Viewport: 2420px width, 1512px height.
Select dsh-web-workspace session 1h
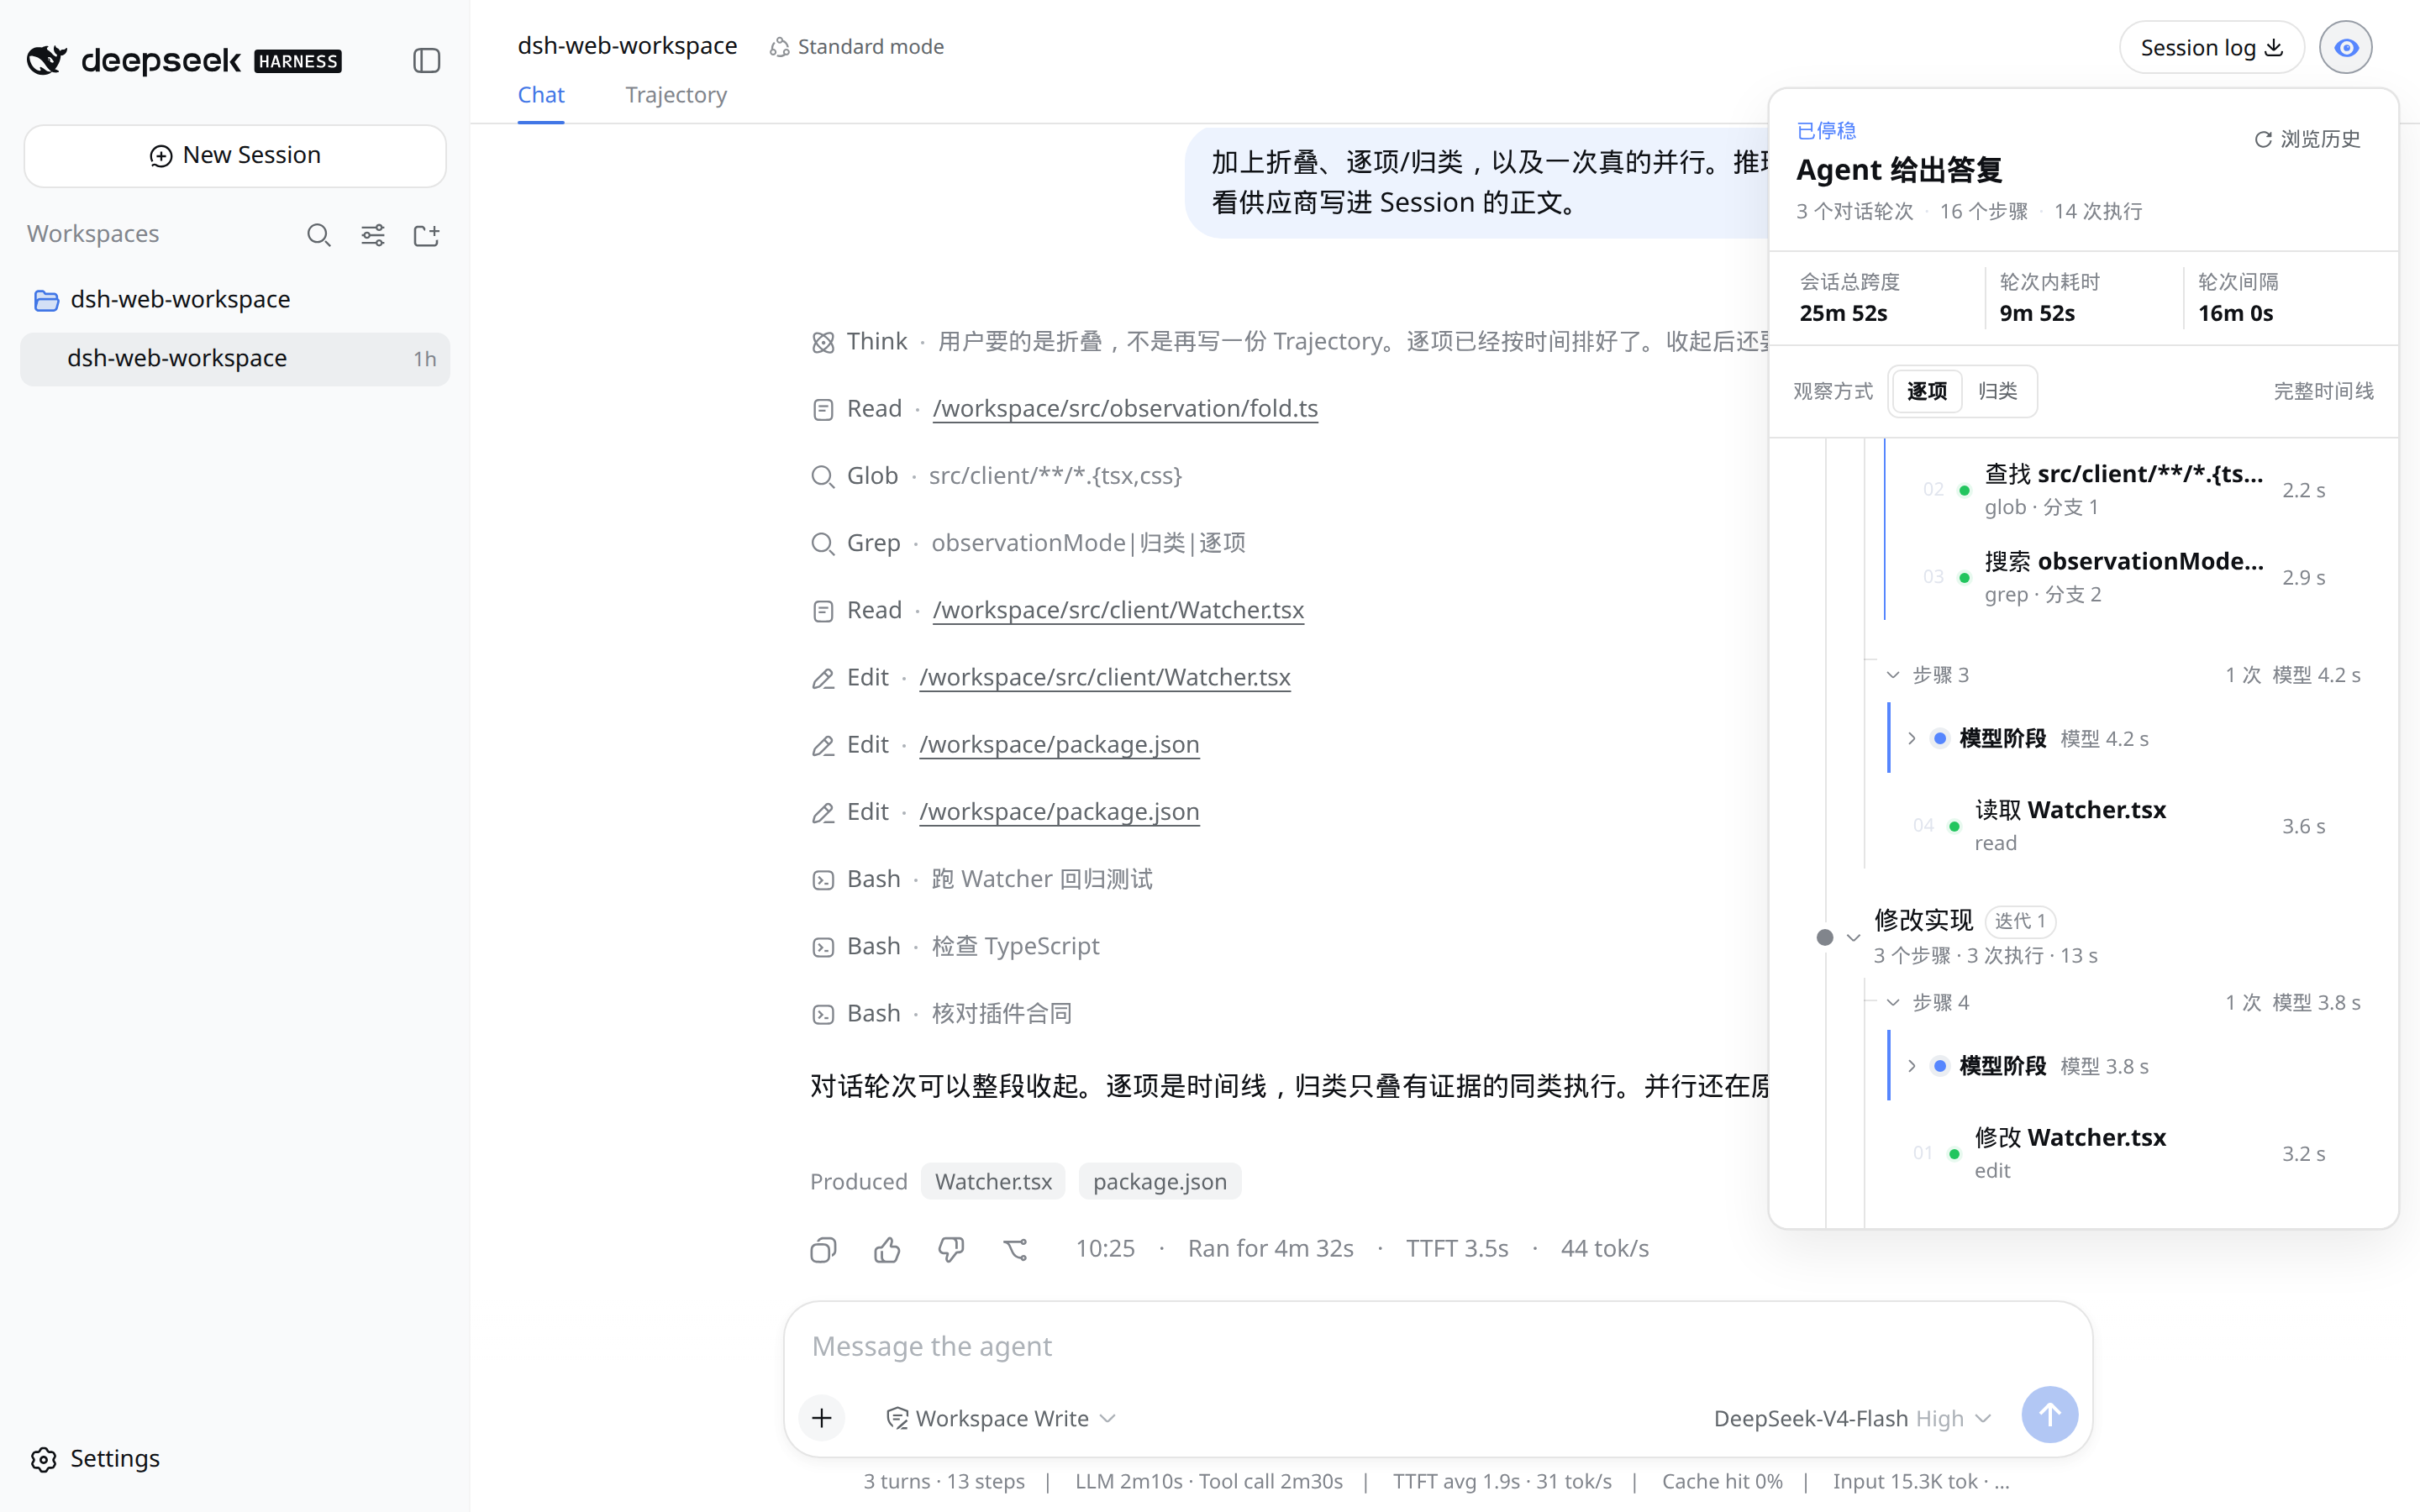(x=235, y=359)
